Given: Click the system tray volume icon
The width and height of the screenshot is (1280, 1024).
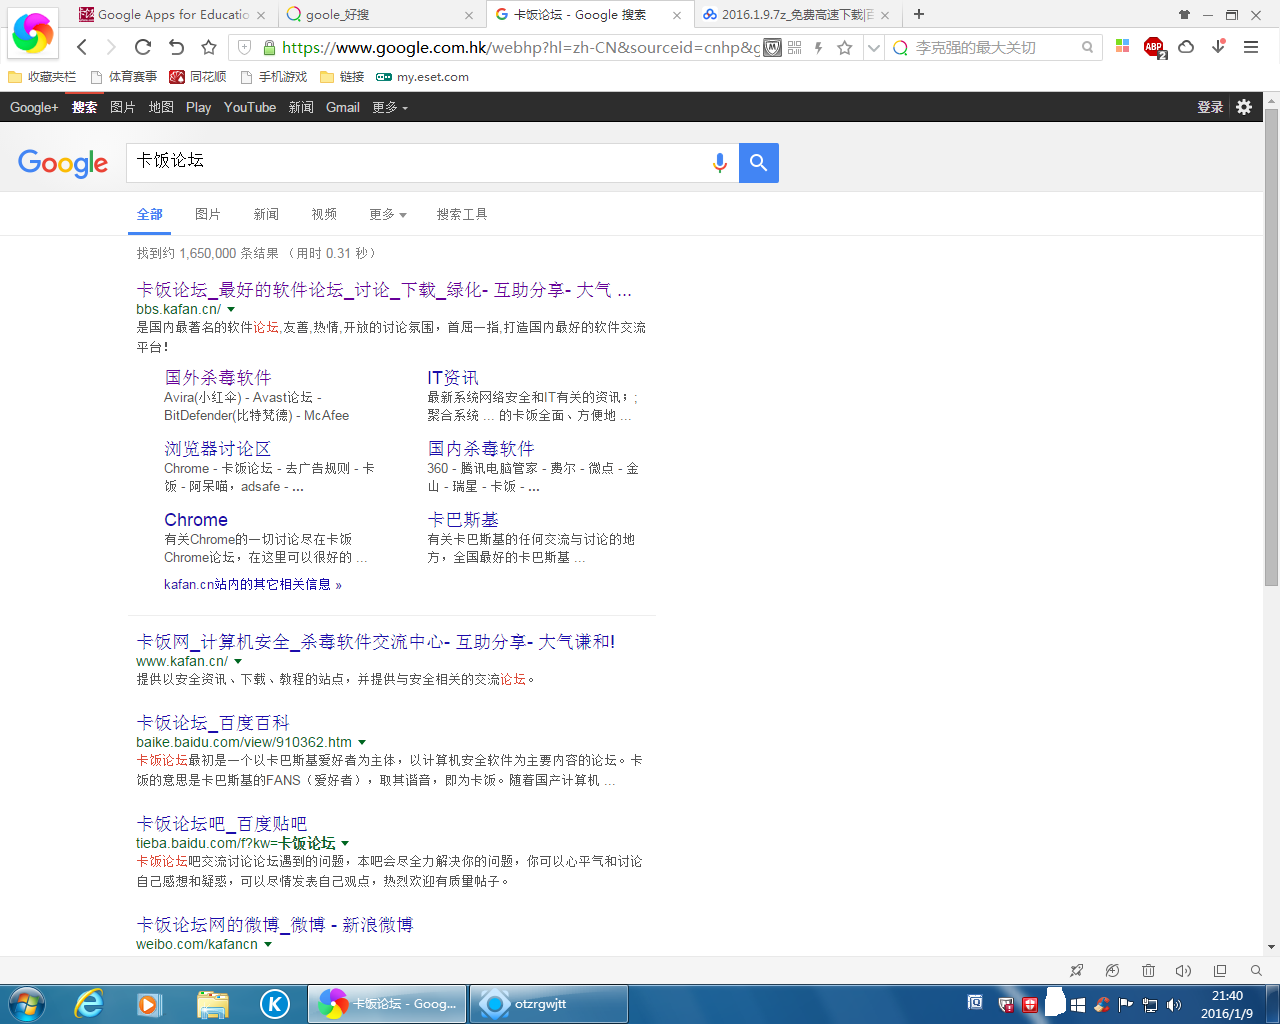Looking at the screenshot, I should coord(1174,1005).
